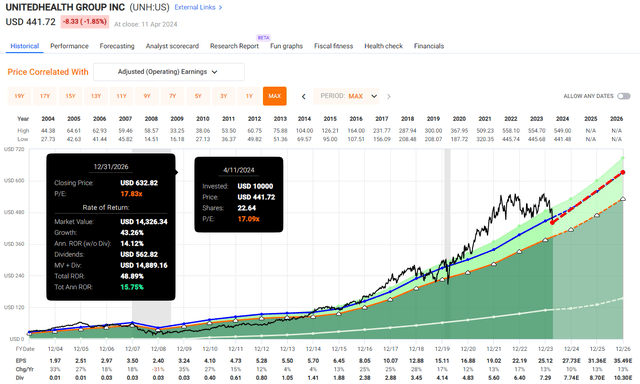Click the 12/26 white triangle earnings marker

(623, 199)
